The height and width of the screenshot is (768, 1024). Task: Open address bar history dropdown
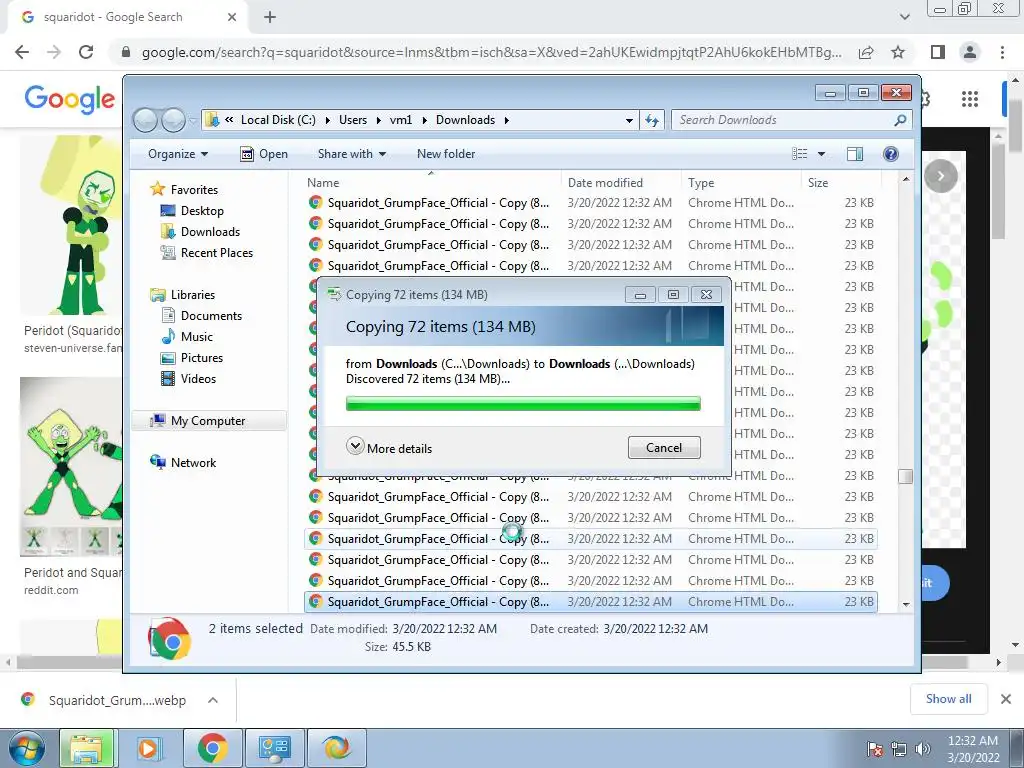(x=629, y=120)
